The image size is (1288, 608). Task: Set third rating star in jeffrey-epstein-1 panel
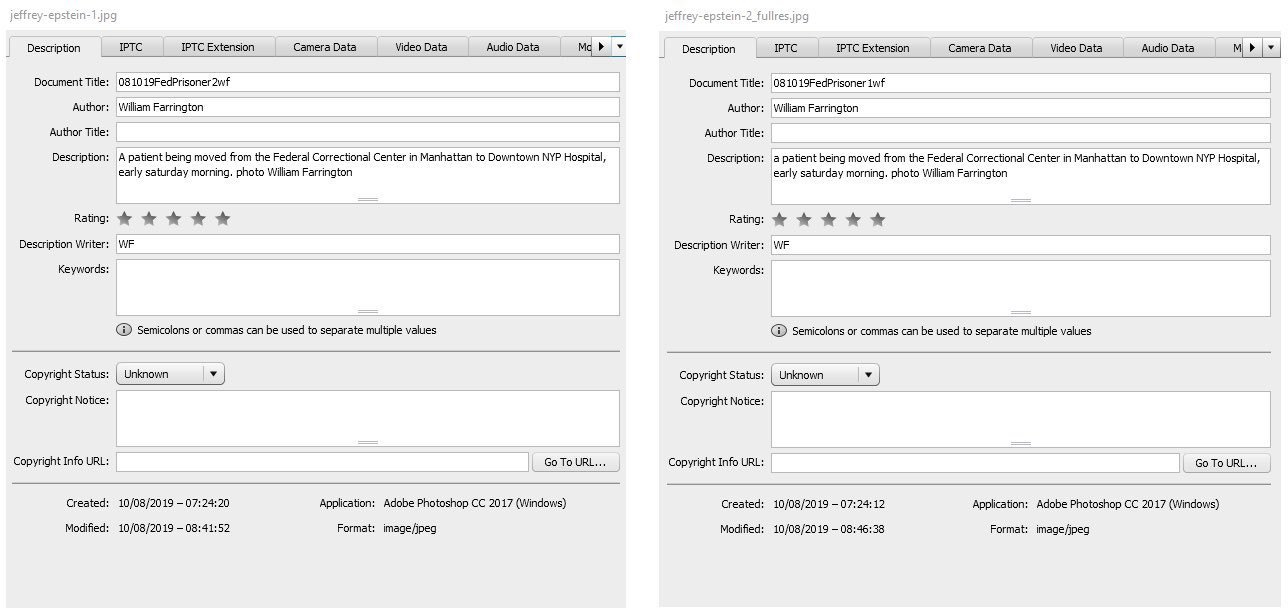click(x=174, y=218)
